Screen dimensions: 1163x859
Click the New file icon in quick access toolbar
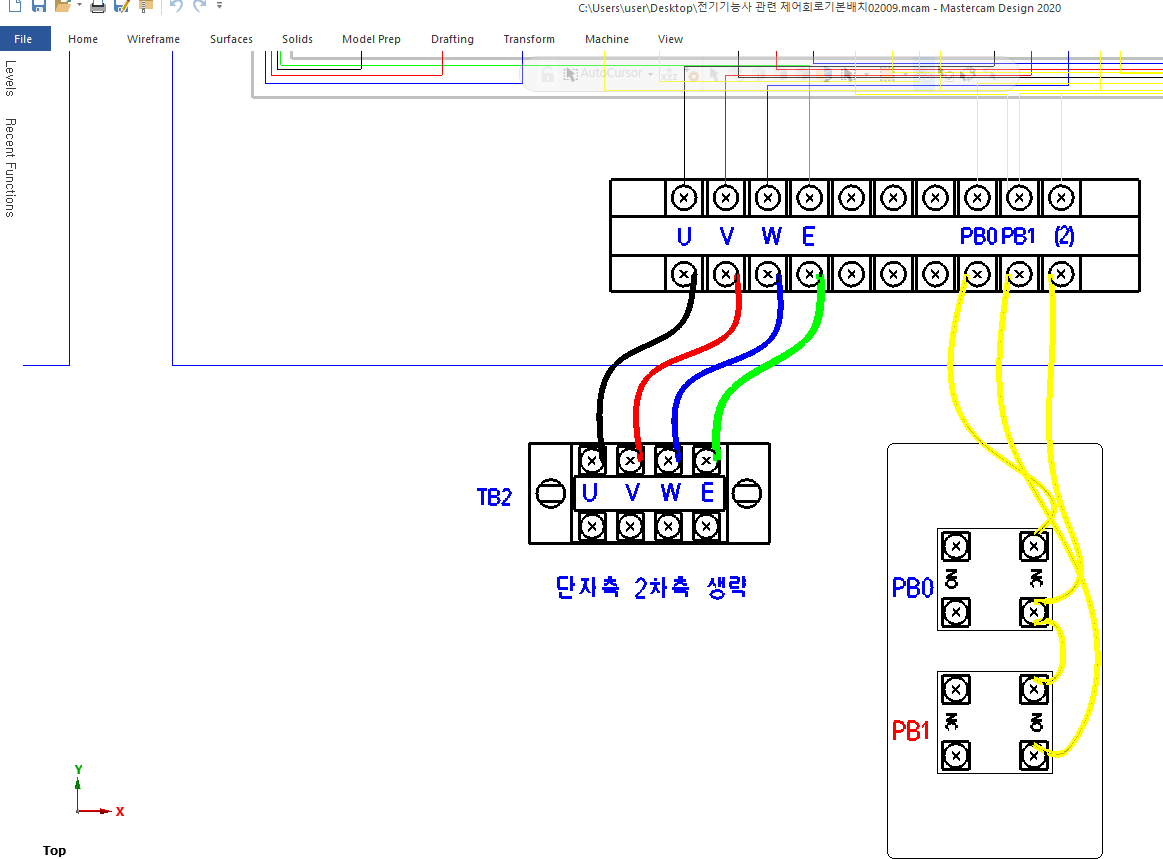(15, 6)
